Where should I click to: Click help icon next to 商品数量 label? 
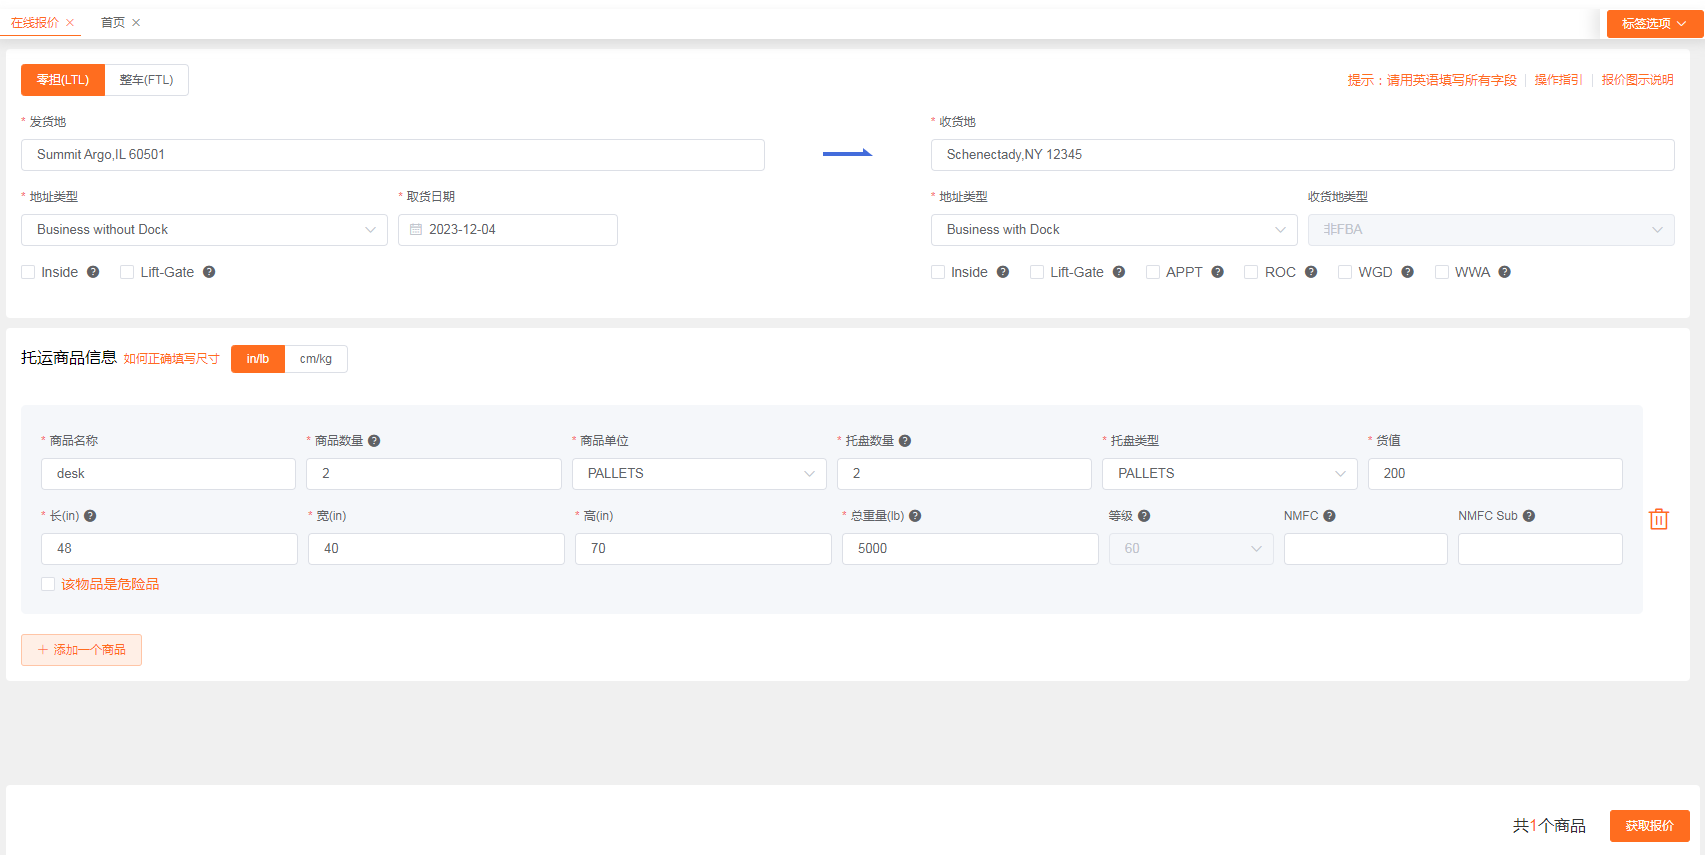374,441
